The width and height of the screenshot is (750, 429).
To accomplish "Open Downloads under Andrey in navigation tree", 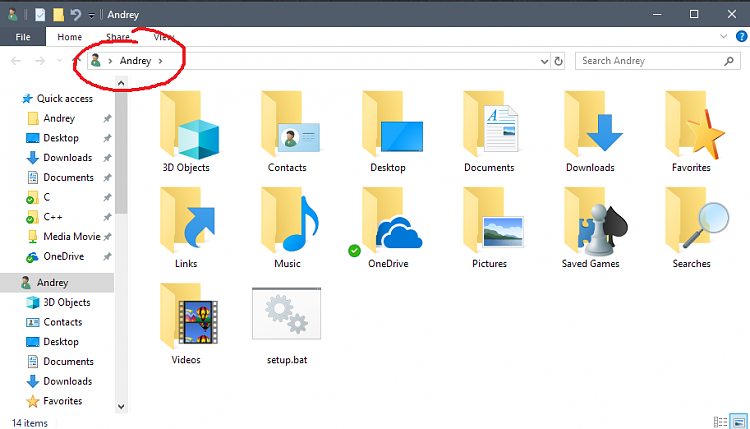I will 67,381.
